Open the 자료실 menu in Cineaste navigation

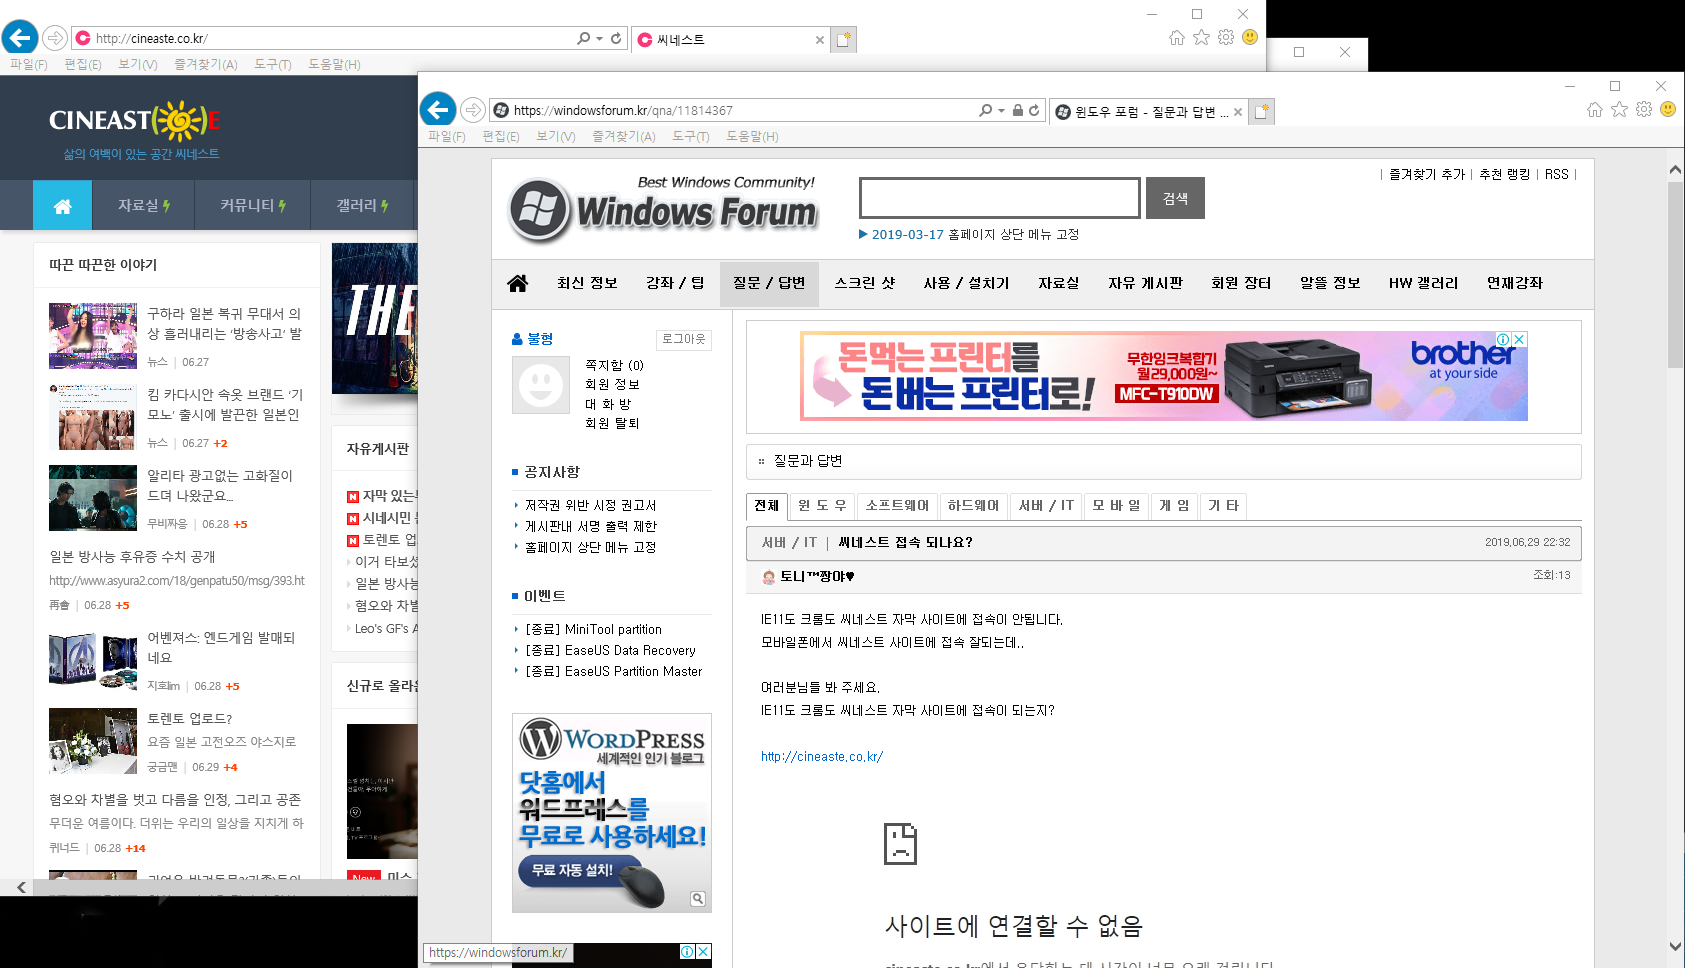click(143, 205)
